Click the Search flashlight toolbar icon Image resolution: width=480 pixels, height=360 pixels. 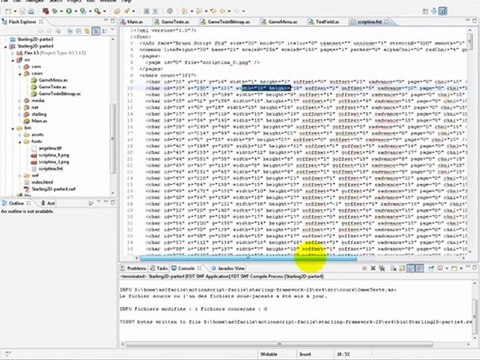pyautogui.click(x=127, y=11)
